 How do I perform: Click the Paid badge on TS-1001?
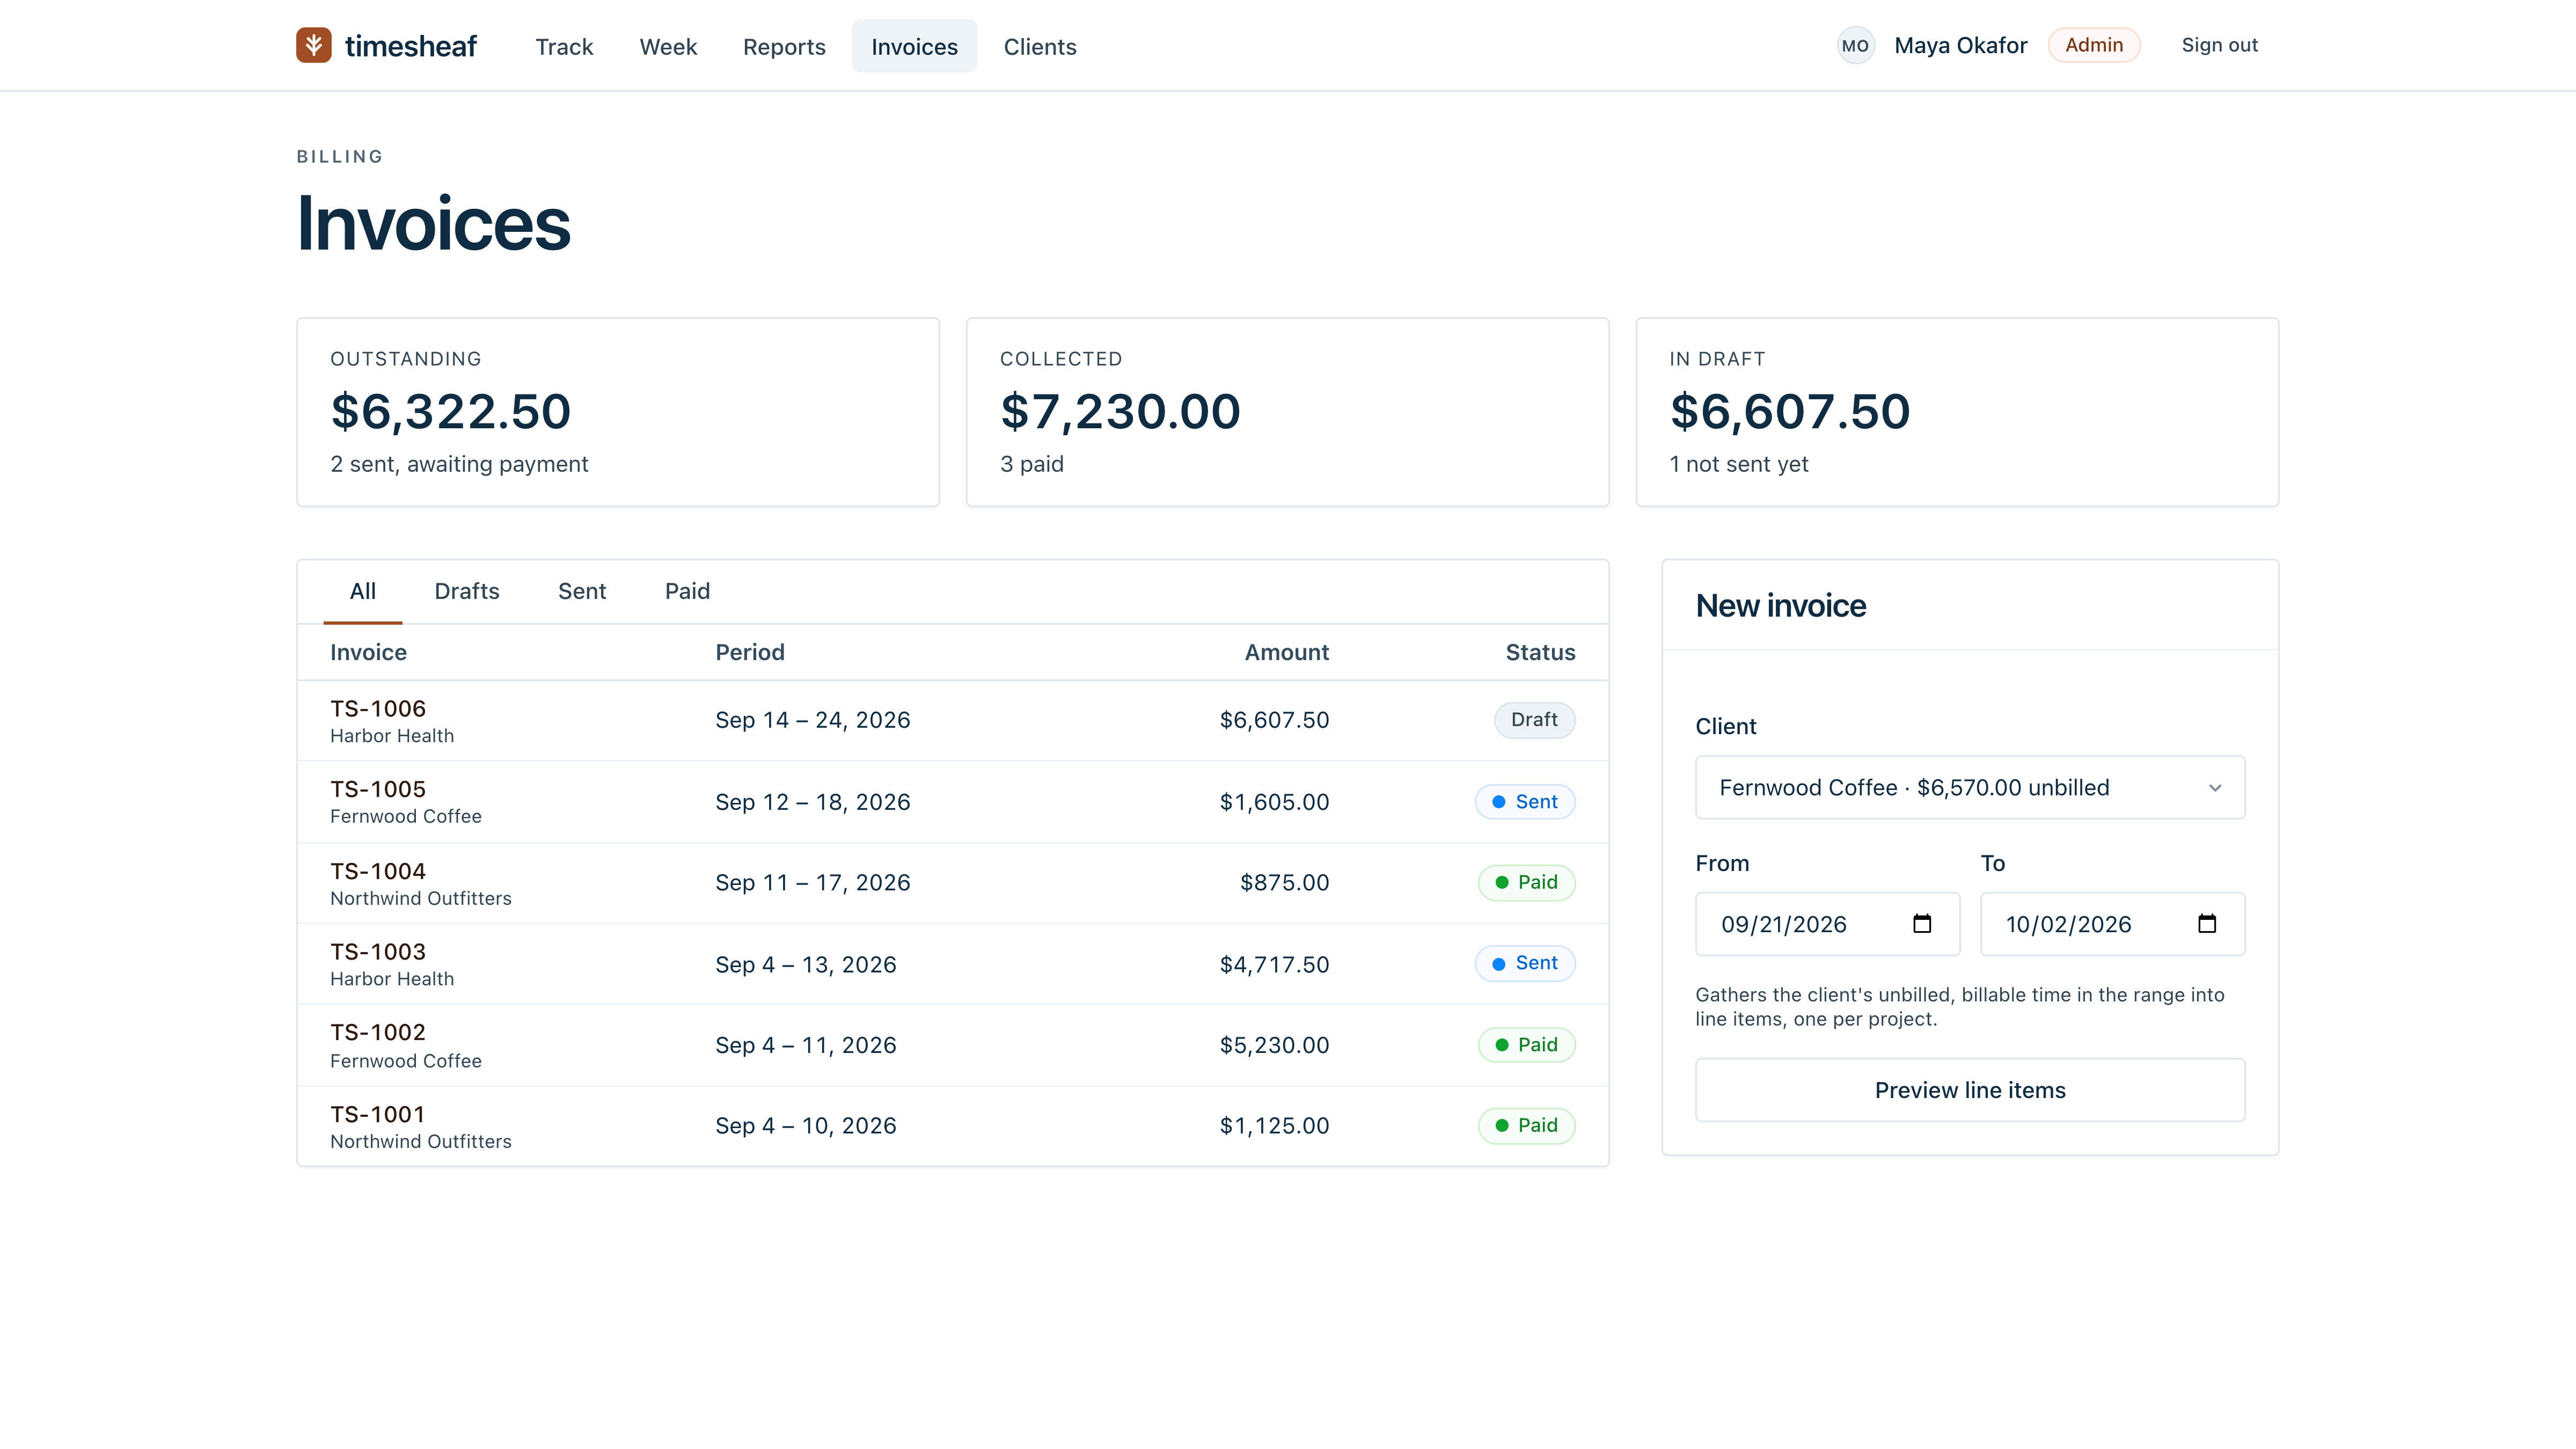[1527, 1126]
